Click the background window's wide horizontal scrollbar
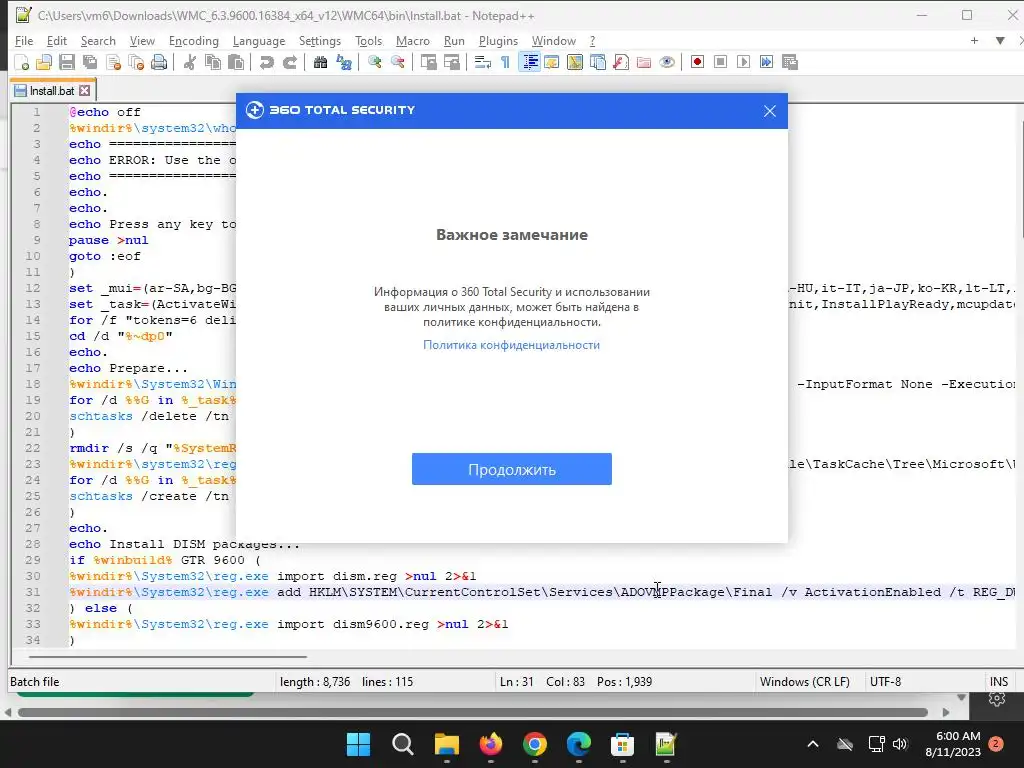Viewport: 1024px width, 768px height. click(473, 712)
